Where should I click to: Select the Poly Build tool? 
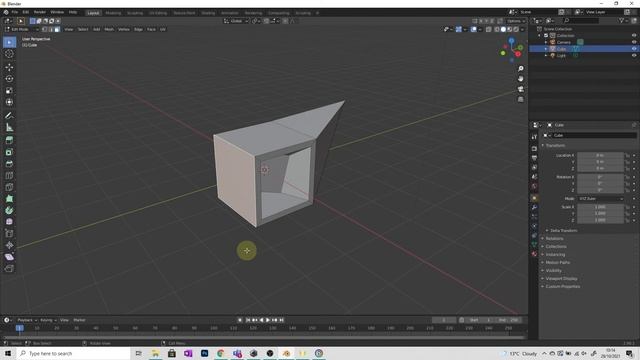(x=9, y=199)
